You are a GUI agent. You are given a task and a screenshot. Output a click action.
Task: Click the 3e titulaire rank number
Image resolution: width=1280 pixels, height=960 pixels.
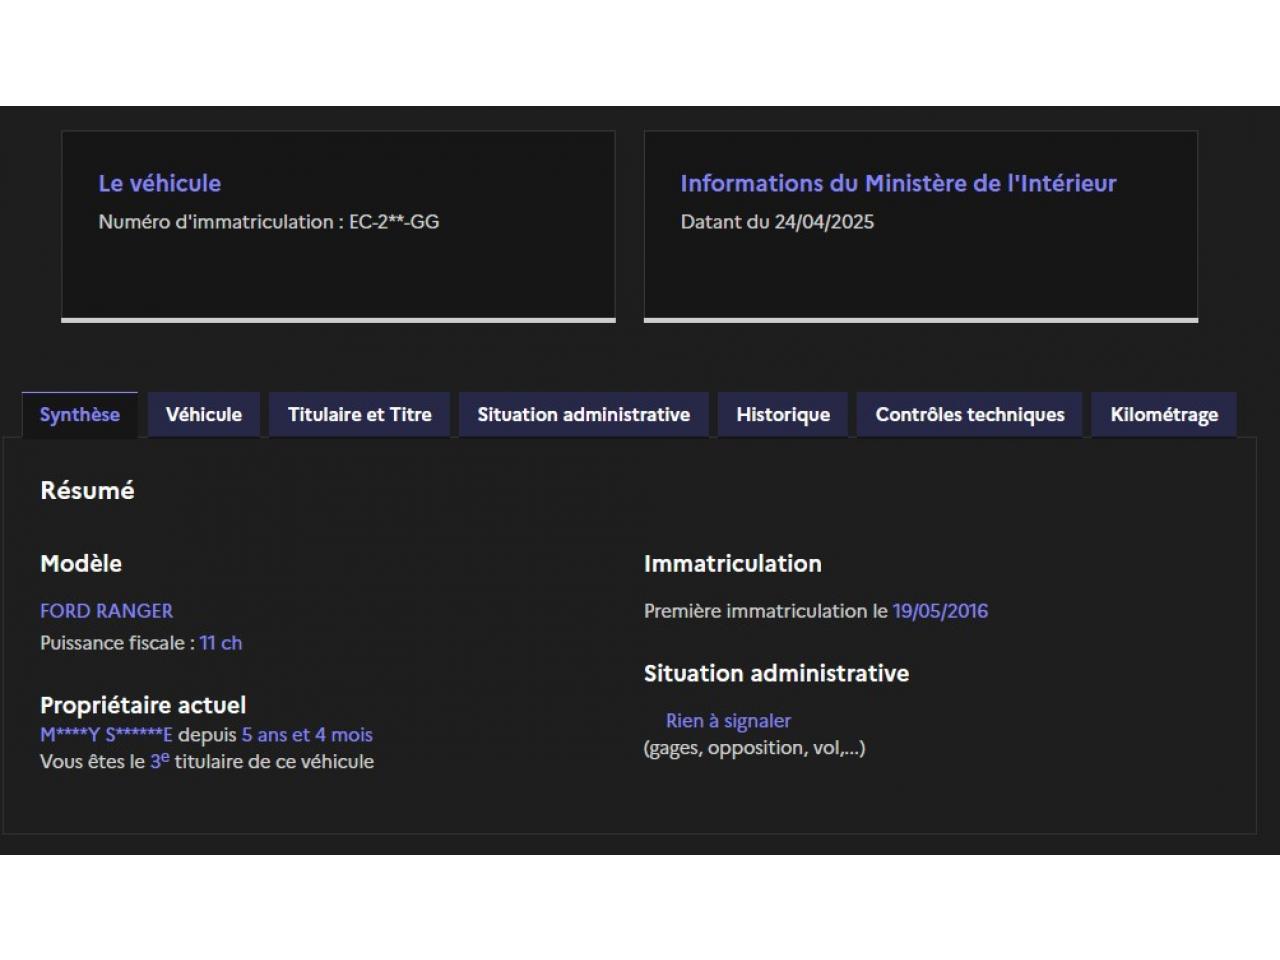tap(159, 761)
